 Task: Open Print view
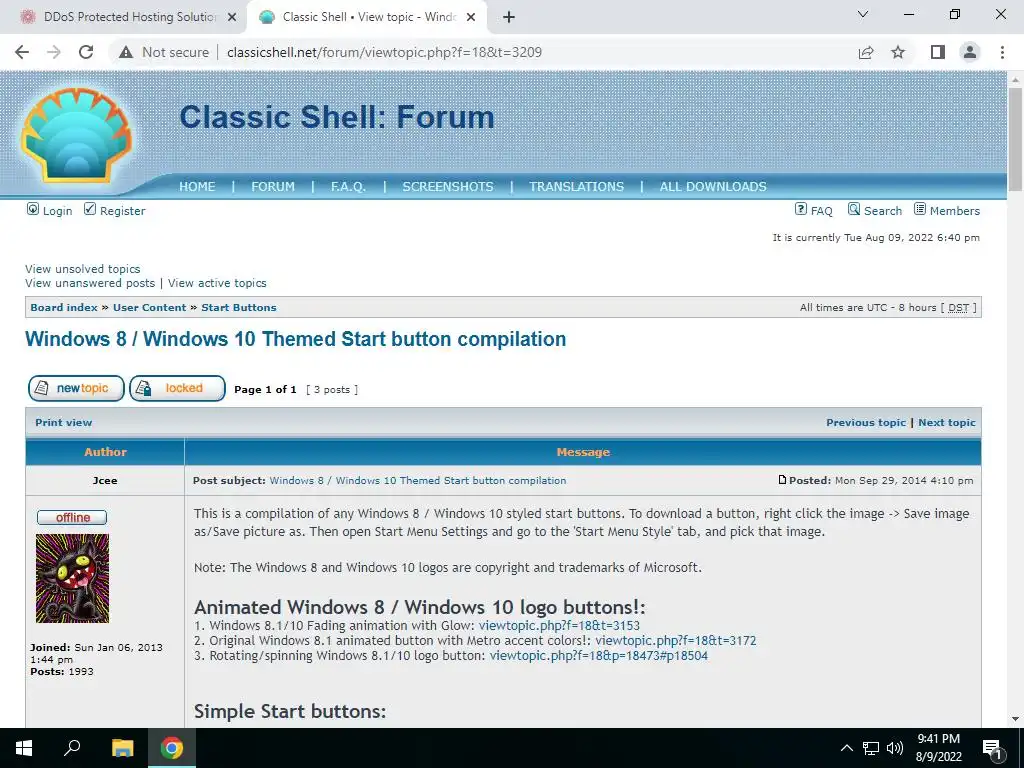click(x=63, y=423)
